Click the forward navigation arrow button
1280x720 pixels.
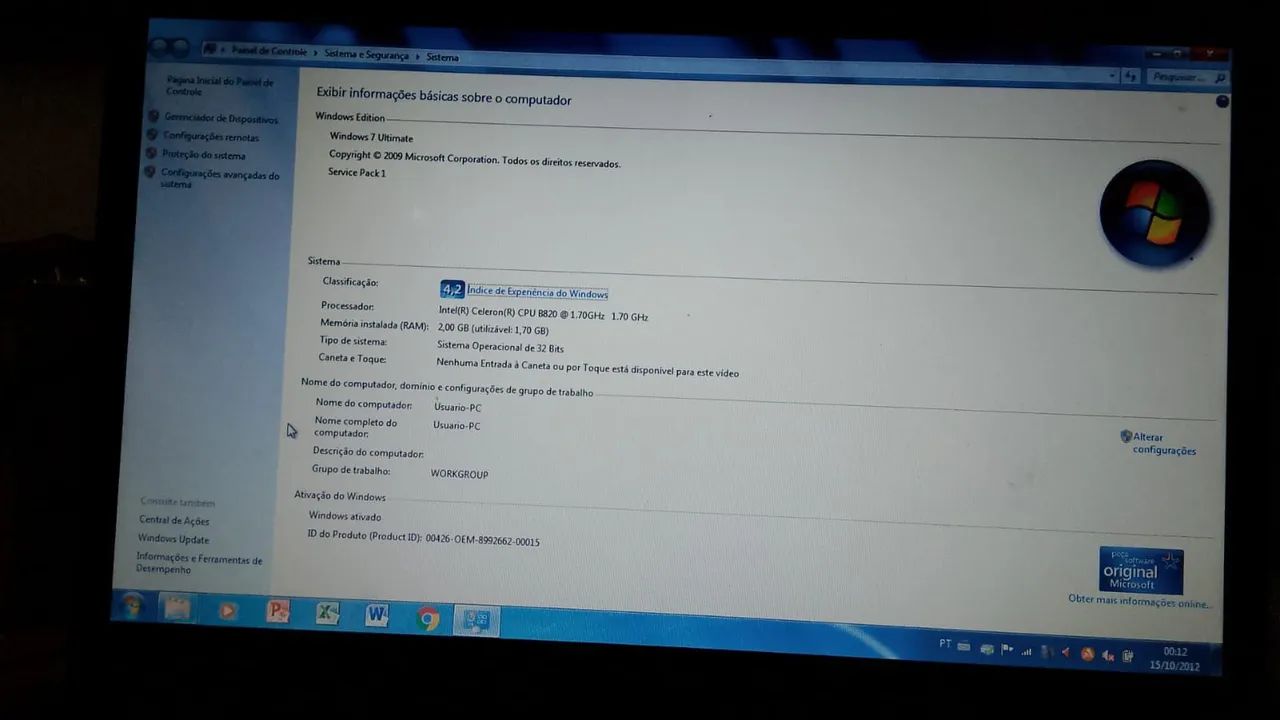click(x=181, y=48)
